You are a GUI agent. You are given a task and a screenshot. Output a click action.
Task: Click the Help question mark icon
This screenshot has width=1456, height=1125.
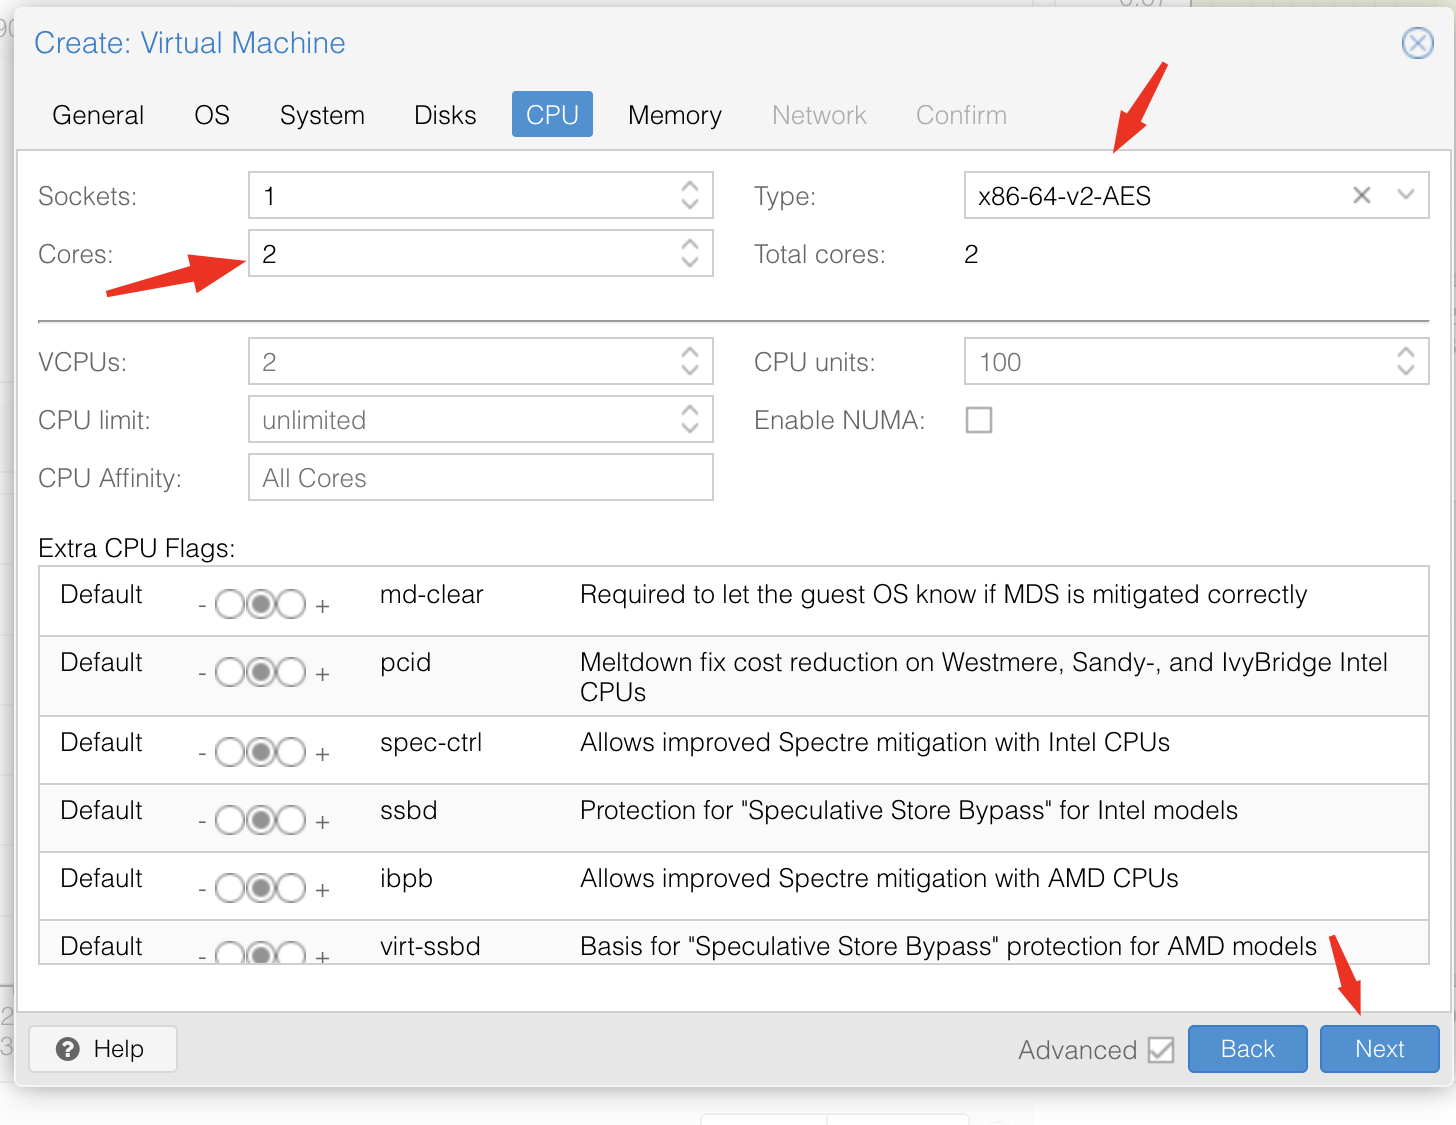coord(68,1049)
